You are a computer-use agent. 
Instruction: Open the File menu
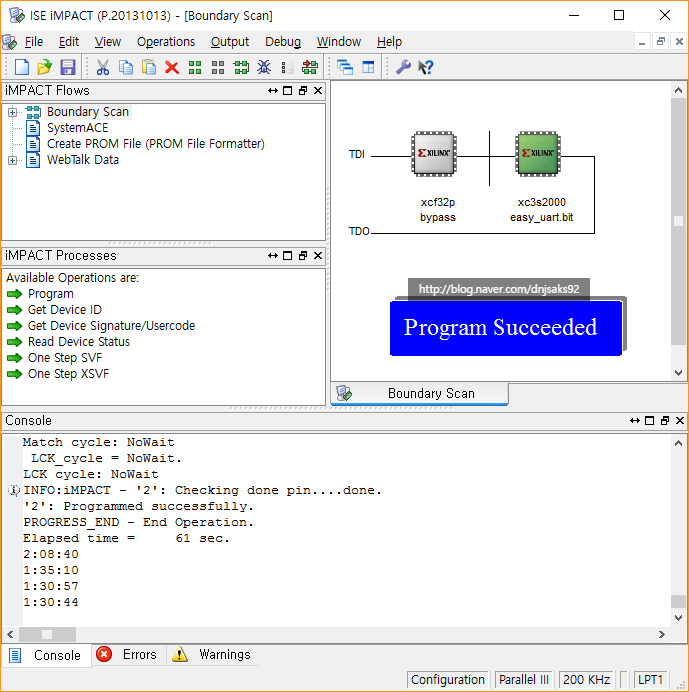pos(34,42)
